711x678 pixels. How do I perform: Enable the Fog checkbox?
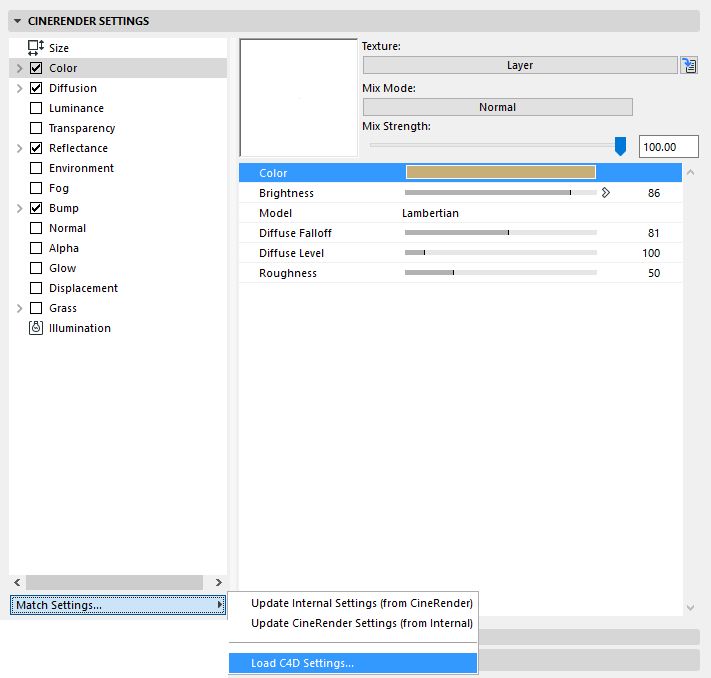[36, 188]
